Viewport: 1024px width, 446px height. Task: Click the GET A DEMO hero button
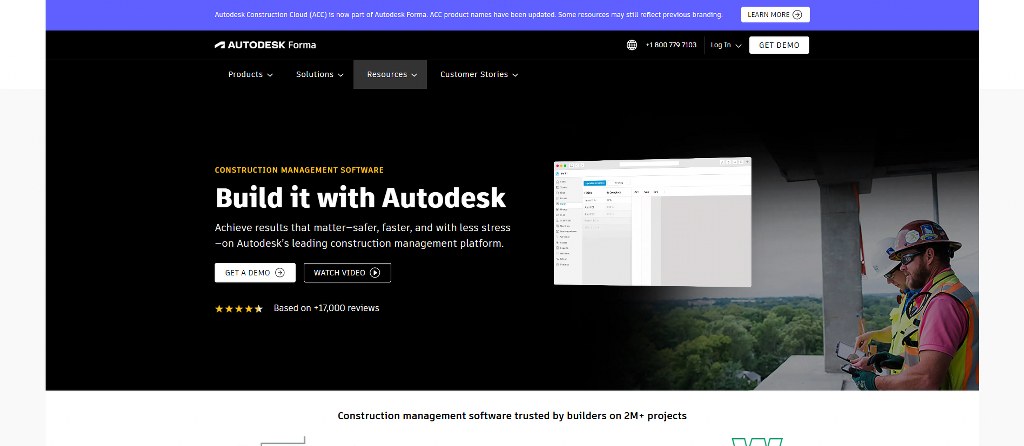pos(255,273)
